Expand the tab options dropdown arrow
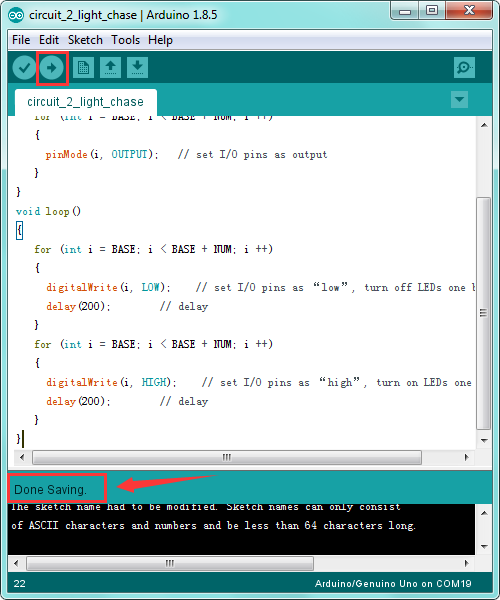500x600 pixels. [x=459, y=99]
